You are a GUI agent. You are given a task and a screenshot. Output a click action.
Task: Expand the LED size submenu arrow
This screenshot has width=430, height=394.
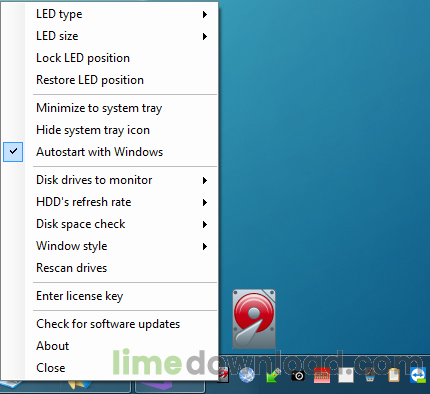click(205, 36)
